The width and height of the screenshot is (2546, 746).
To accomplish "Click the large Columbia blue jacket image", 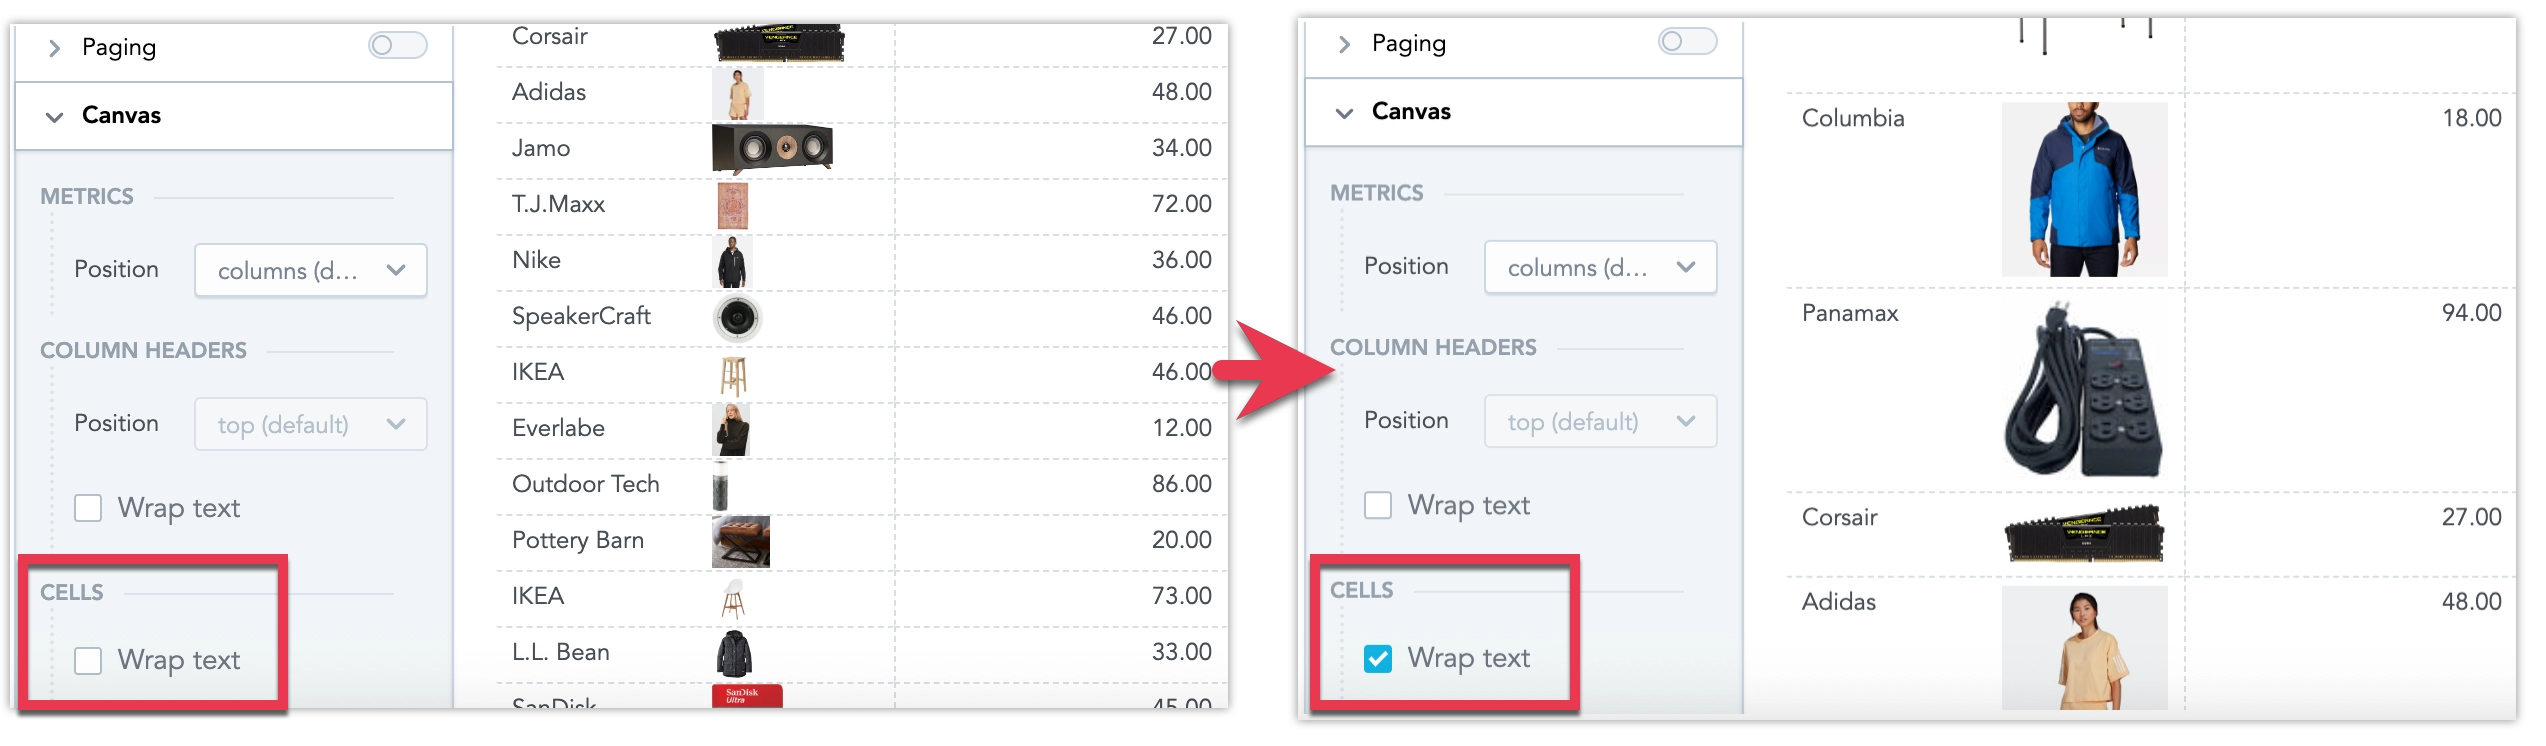I will pyautogui.click(x=2084, y=189).
